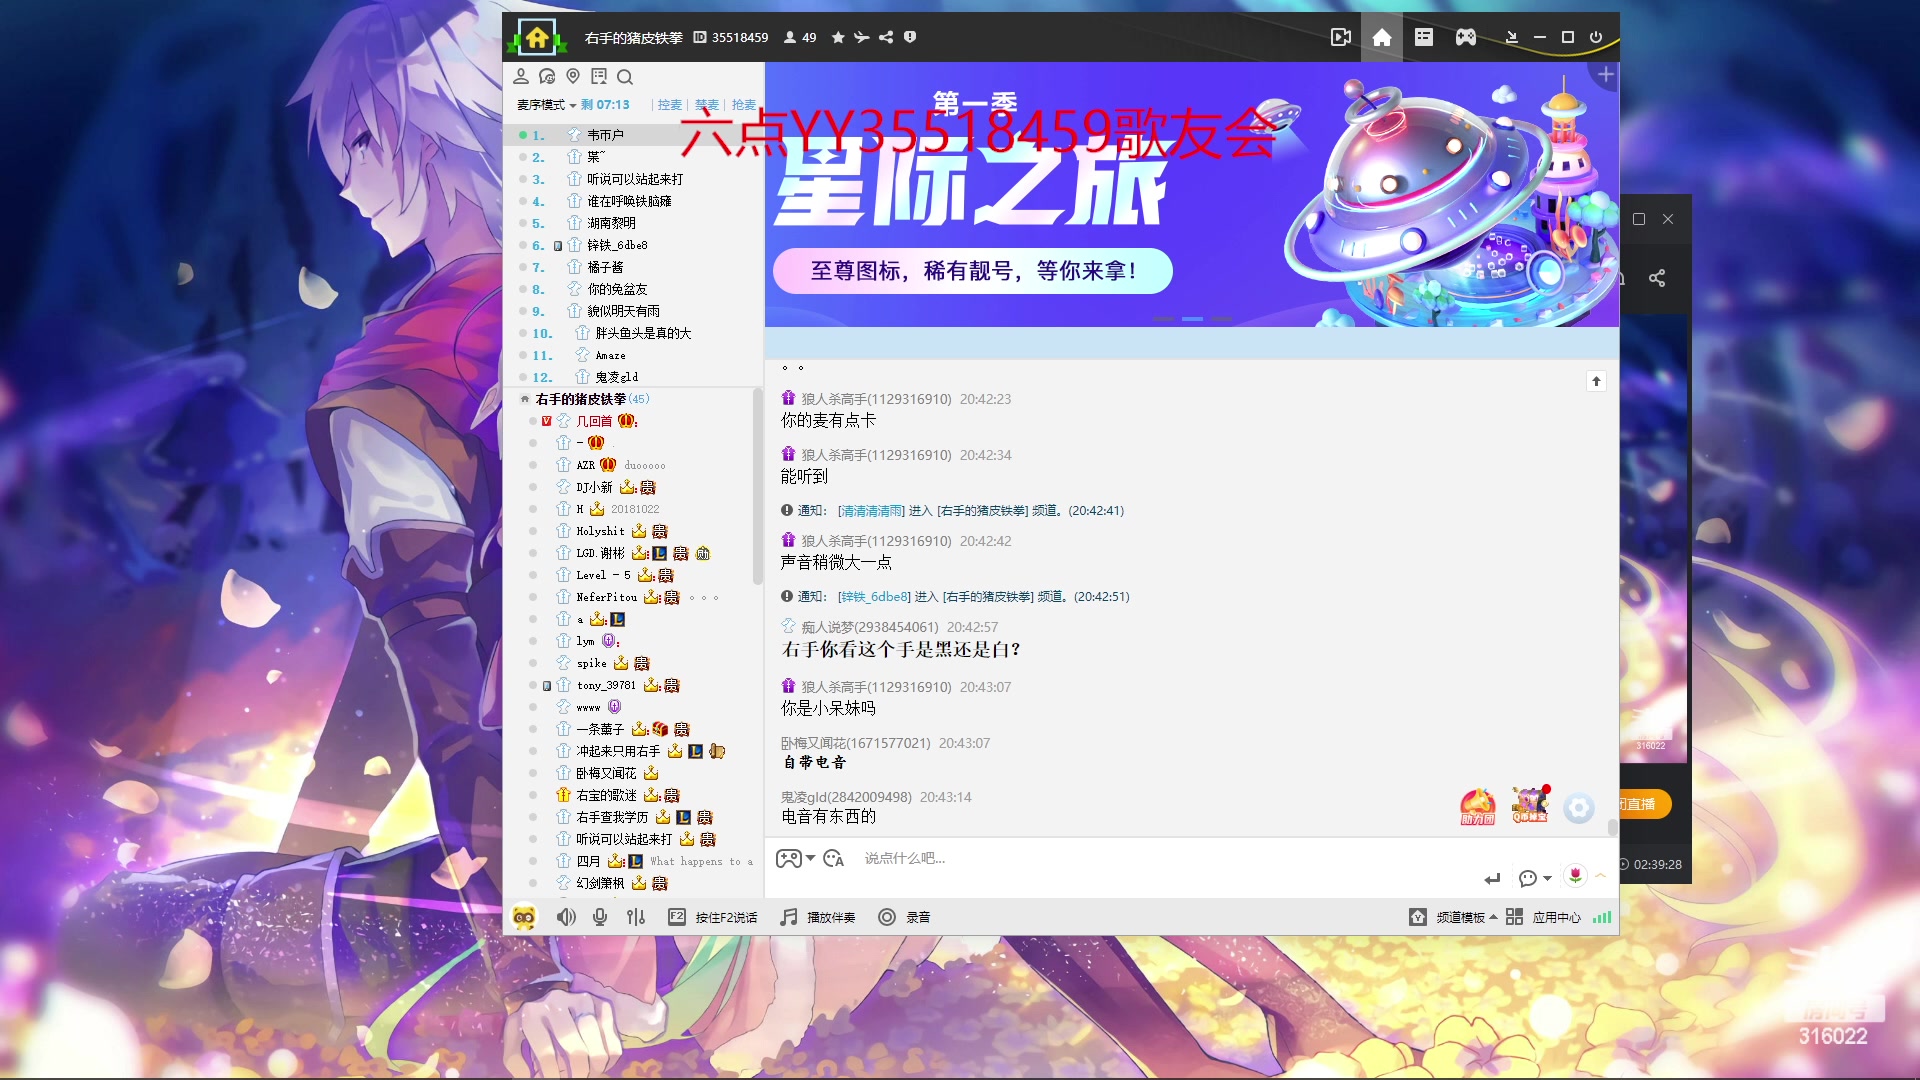Open the 助力团 activity icon
Screen dimensions: 1920x1080
(x=1478, y=806)
